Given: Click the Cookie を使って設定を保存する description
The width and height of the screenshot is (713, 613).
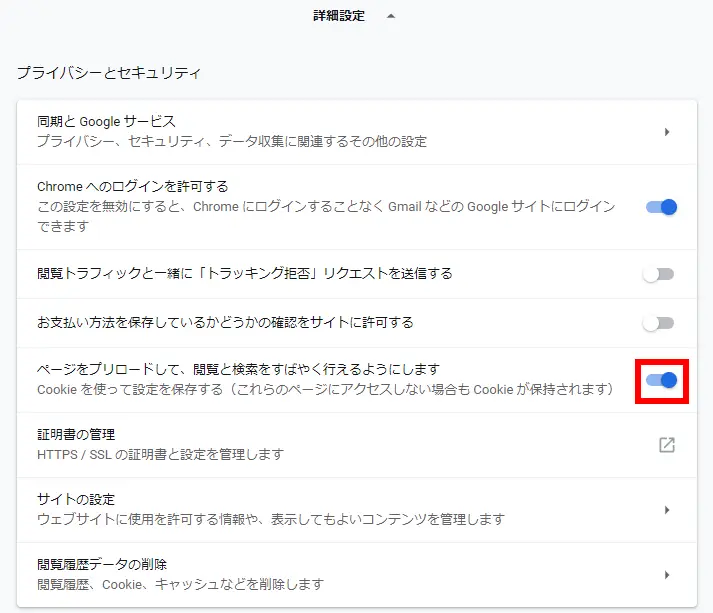Looking at the screenshot, I should click(325, 389).
